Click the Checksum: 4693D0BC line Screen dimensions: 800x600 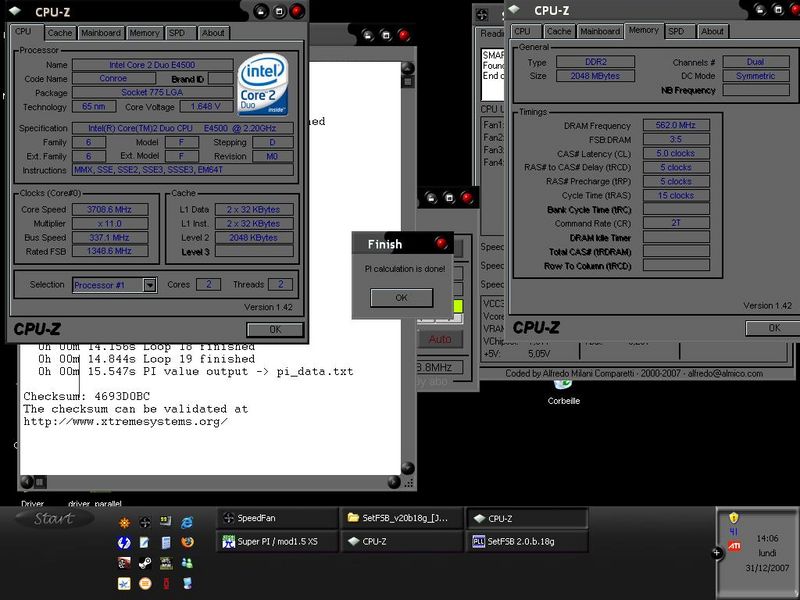click(87, 396)
